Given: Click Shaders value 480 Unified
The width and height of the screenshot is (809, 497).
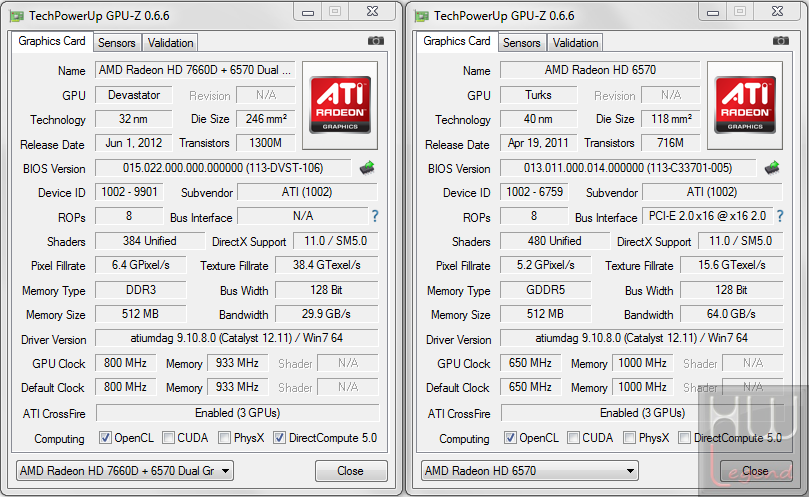Looking at the screenshot, I should 555,241.
